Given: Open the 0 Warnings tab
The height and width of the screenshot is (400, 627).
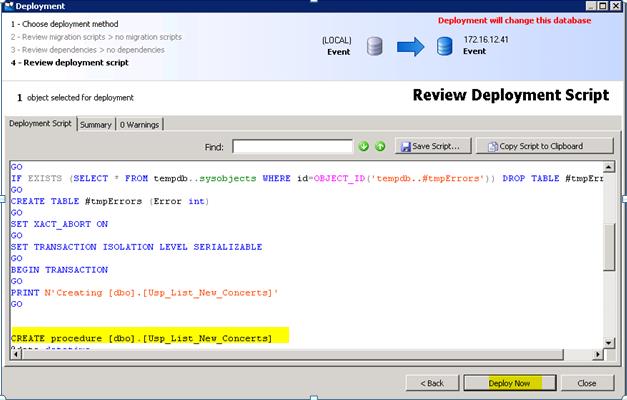Looking at the screenshot, I should coord(140,125).
